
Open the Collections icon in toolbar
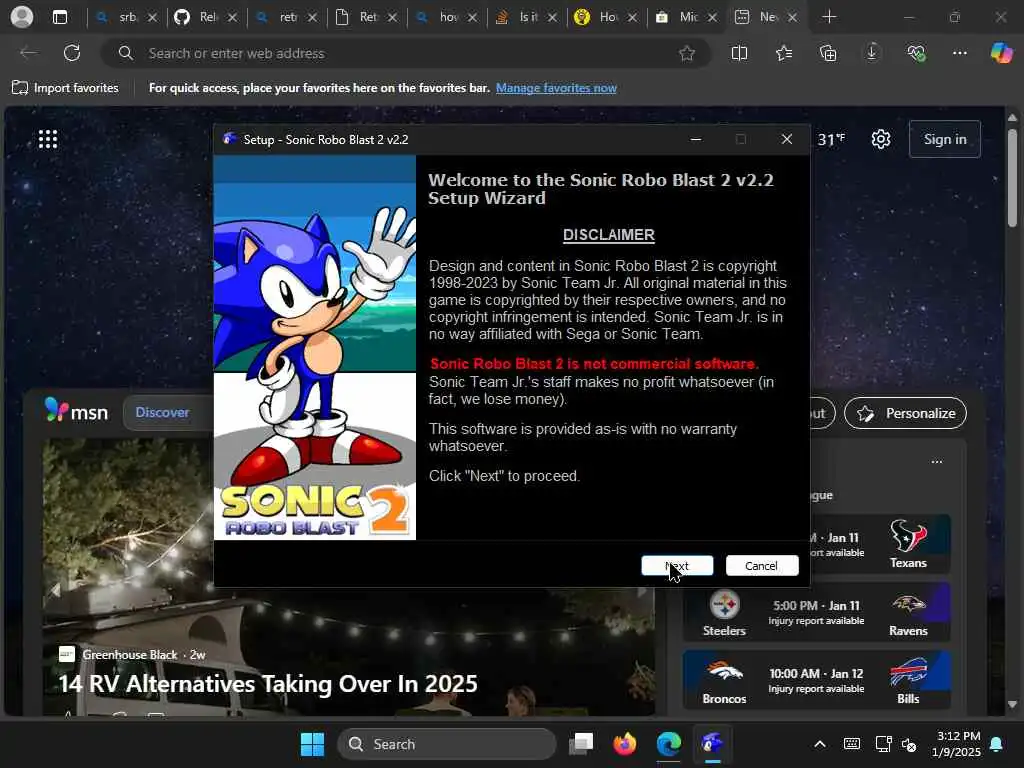pos(827,53)
